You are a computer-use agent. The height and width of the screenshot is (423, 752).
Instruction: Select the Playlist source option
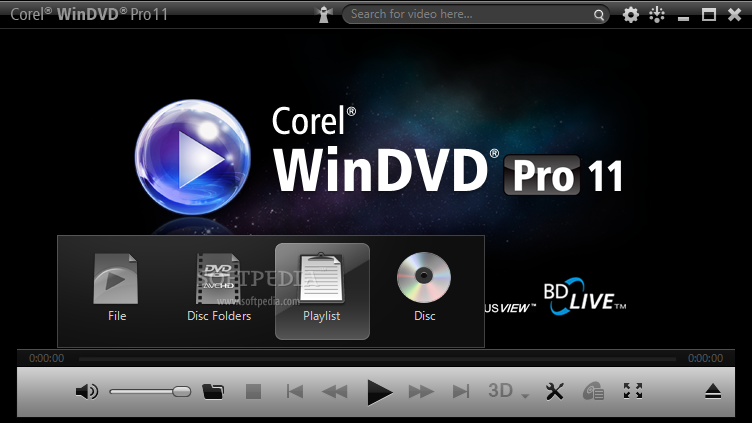pyautogui.click(x=322, y=291)
